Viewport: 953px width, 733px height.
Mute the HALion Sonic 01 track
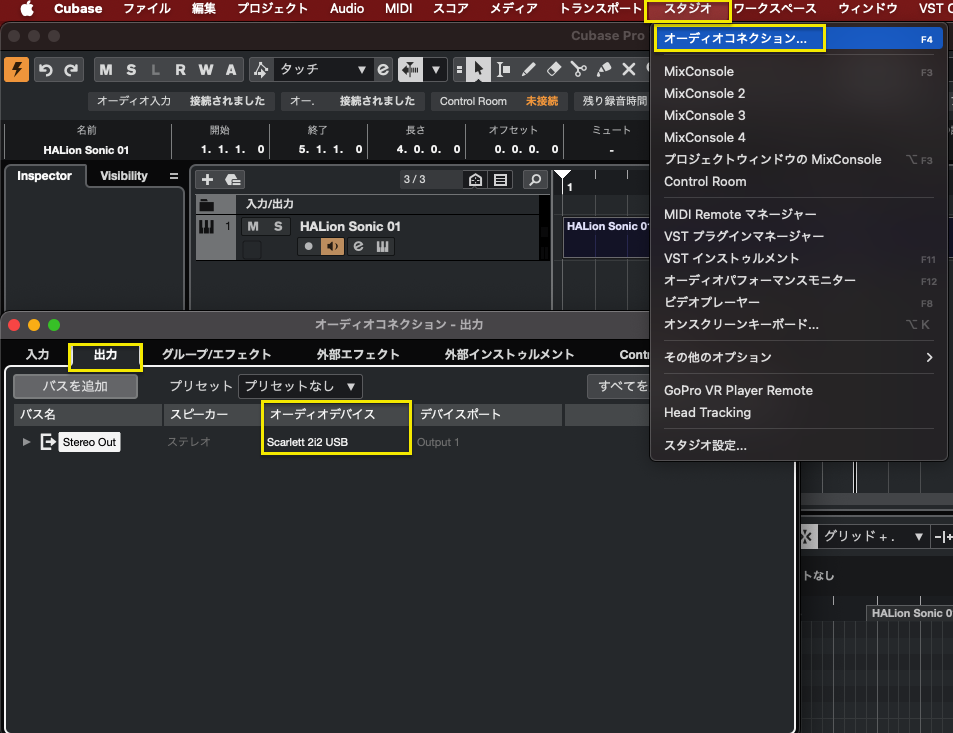pyautogui.click(x=254, y=227)
